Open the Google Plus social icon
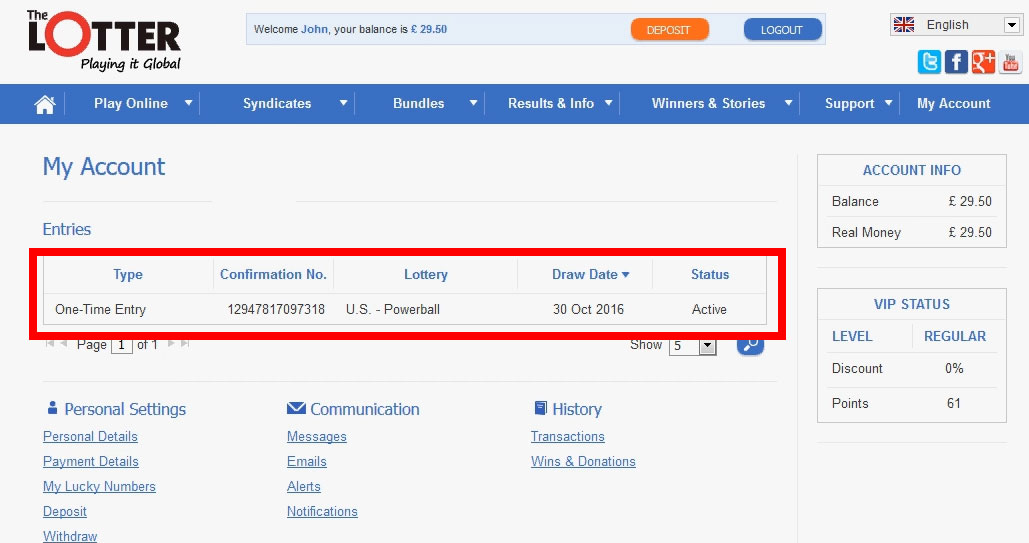 tap(983, 62)
